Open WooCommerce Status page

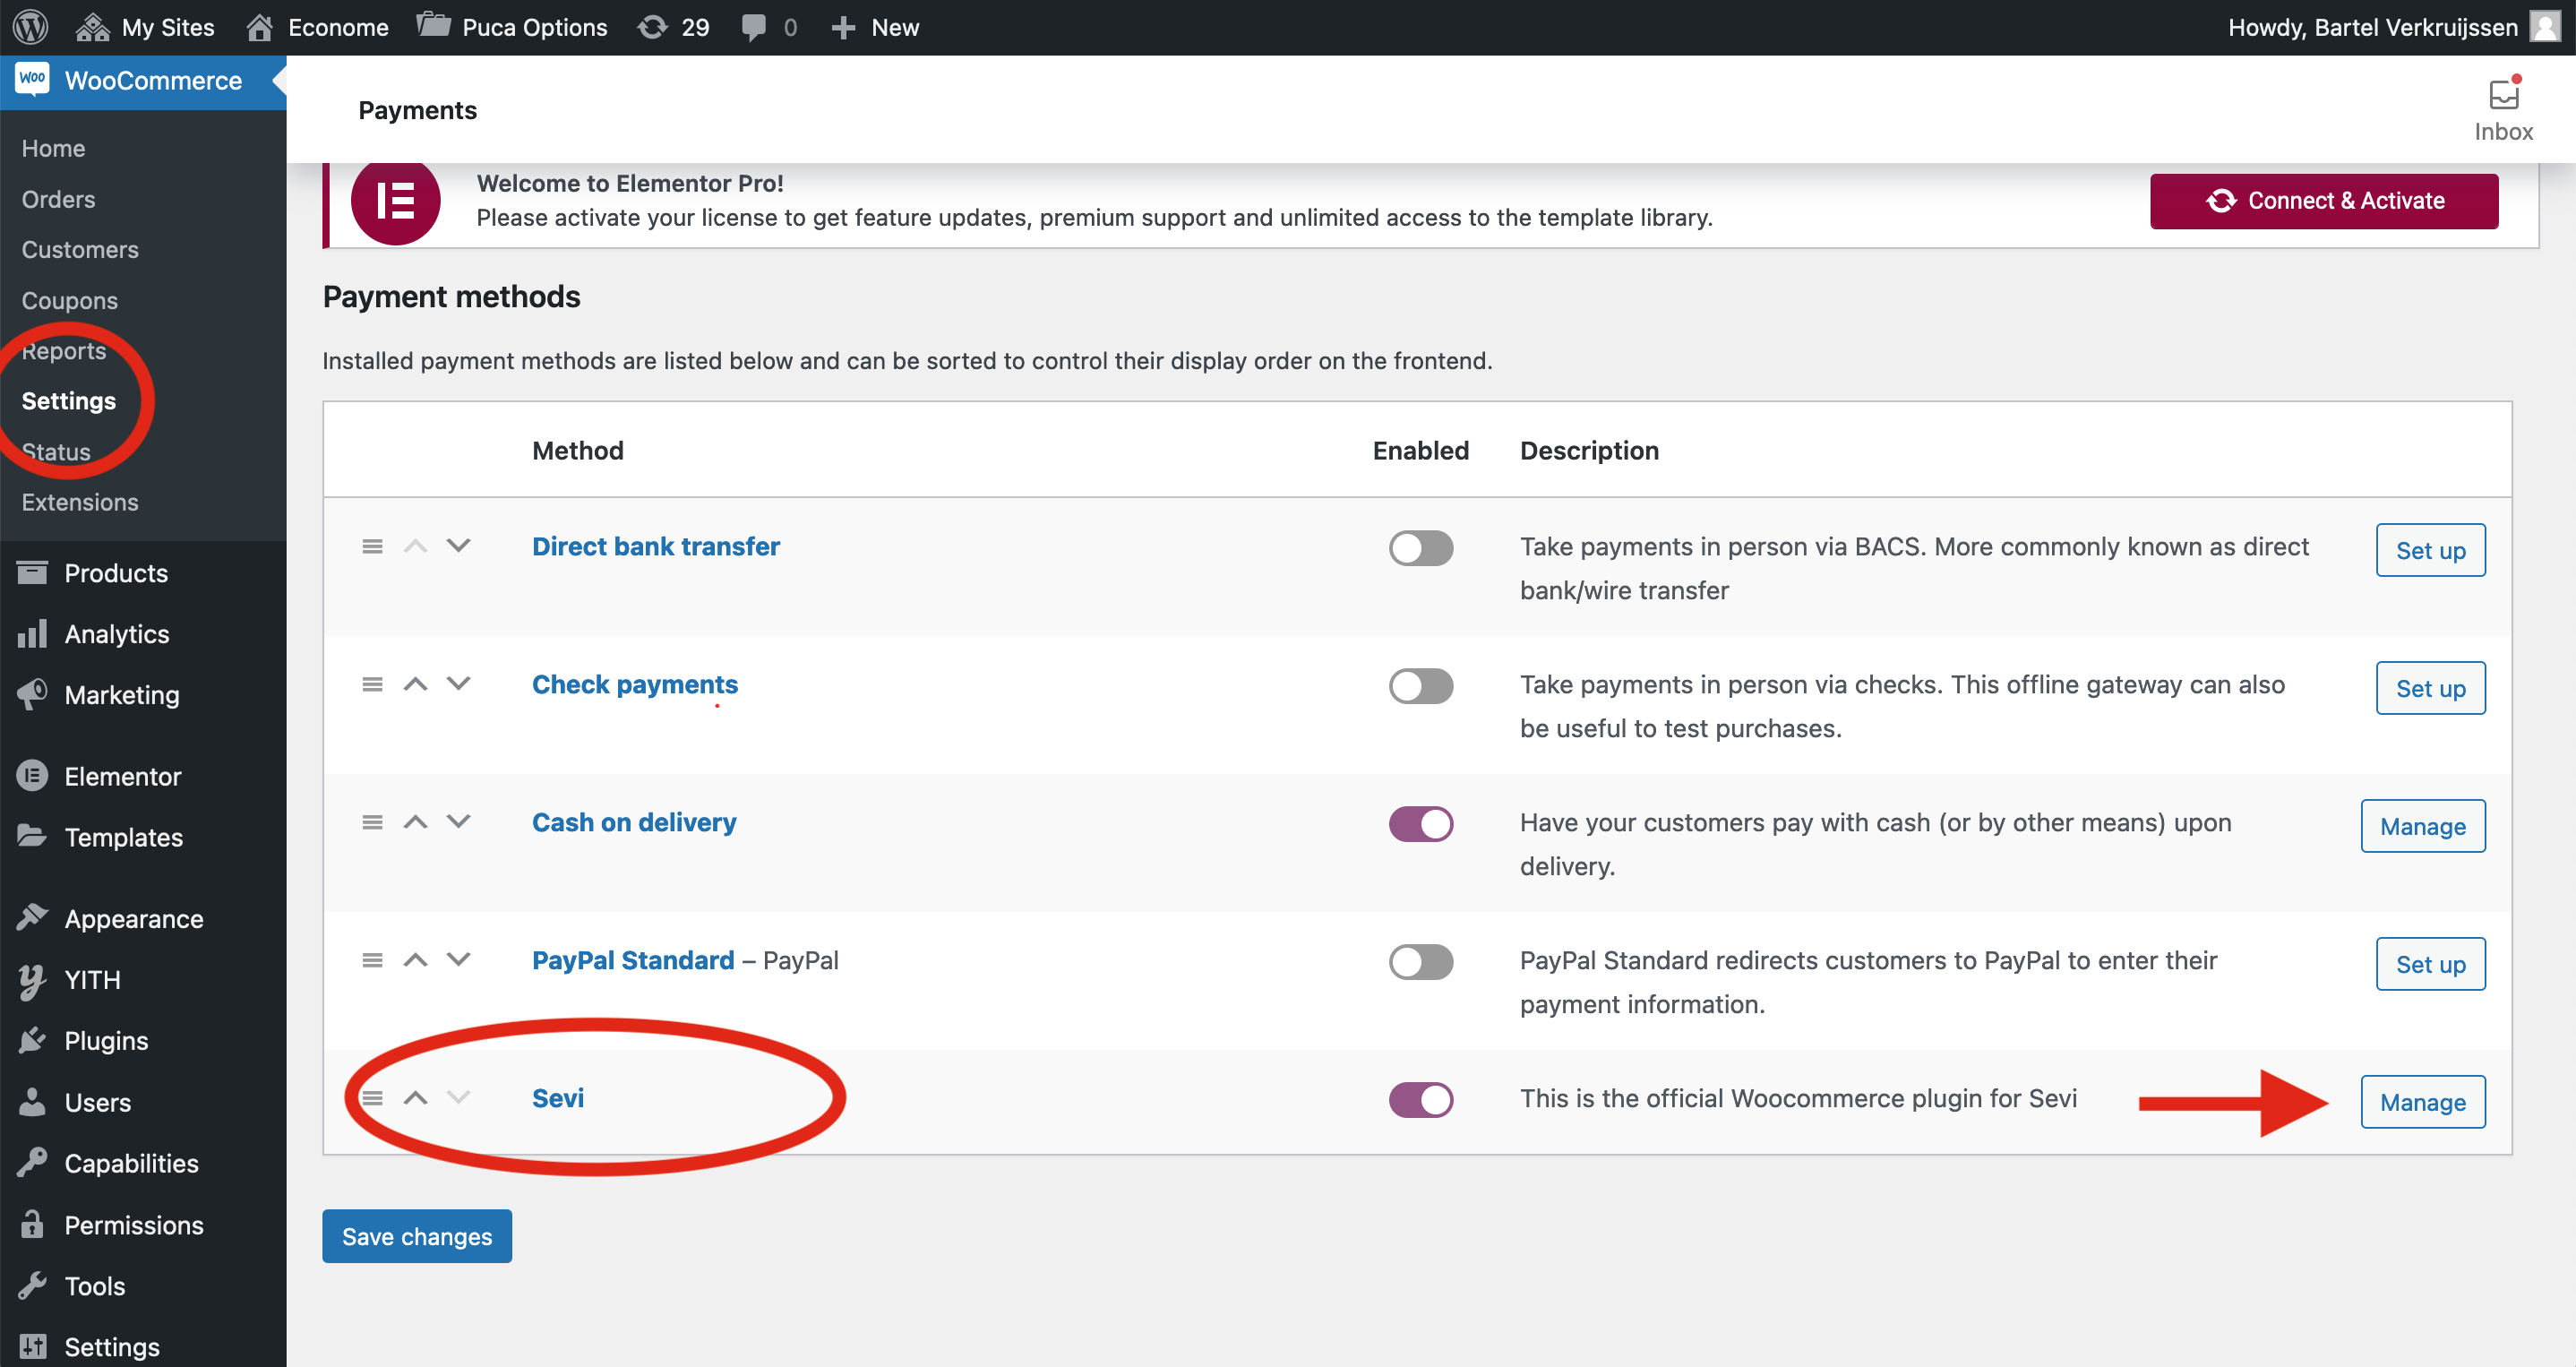[x=56, y=452]
